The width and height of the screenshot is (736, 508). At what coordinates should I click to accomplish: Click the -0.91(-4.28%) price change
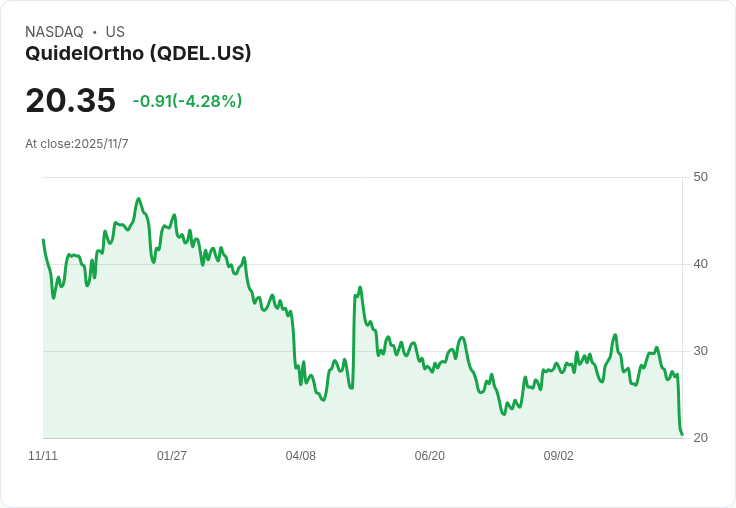click(x=187, y=101)
